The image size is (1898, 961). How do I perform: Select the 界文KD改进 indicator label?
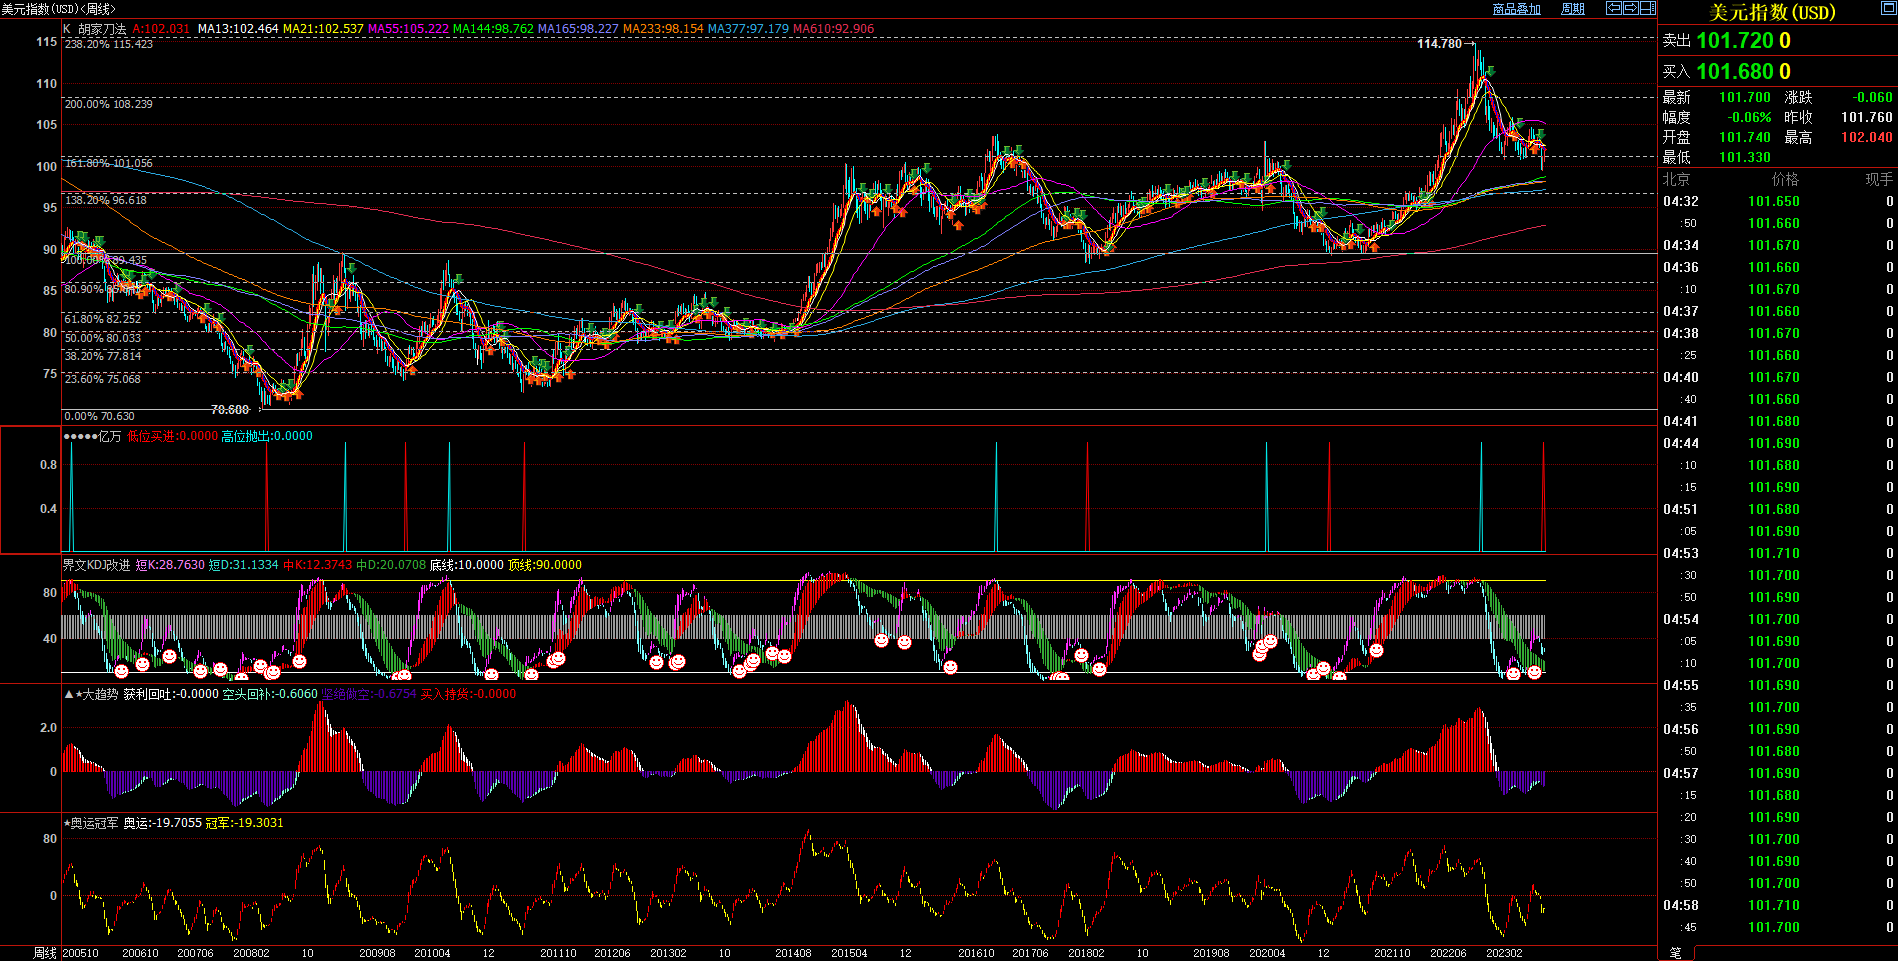tap(96, 565)
